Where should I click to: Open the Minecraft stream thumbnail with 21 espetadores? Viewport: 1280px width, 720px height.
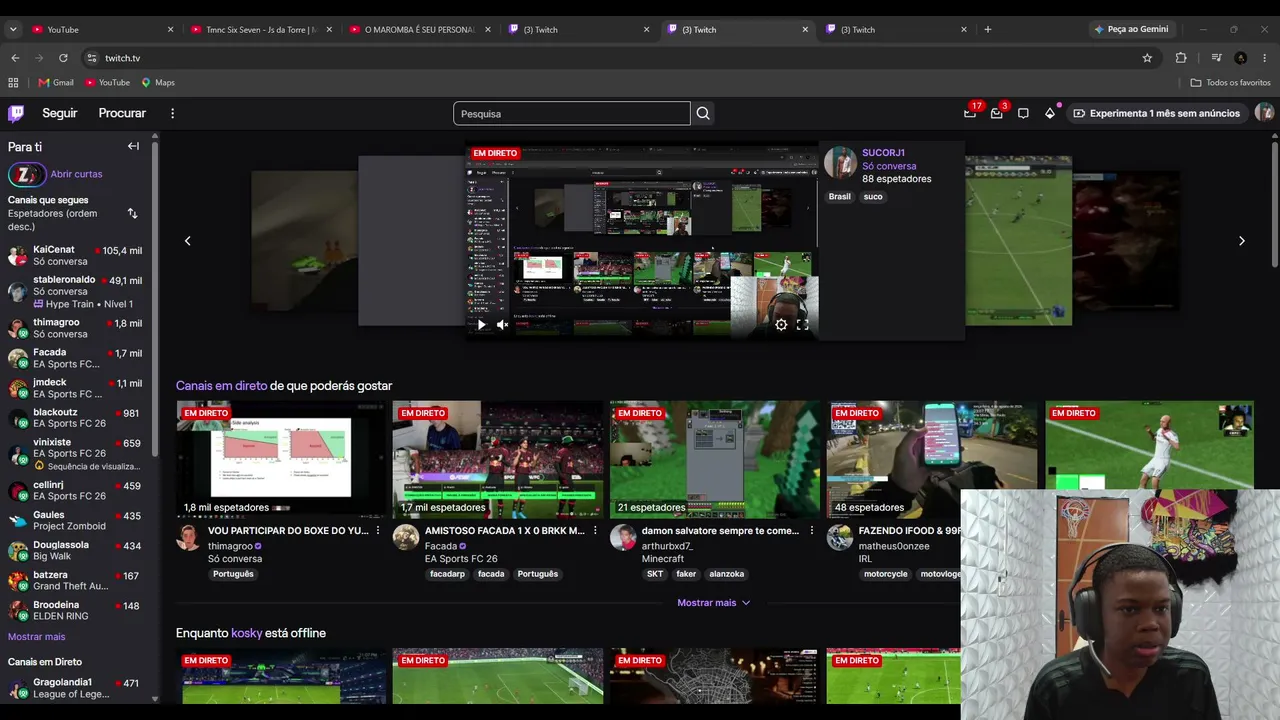click(715, 459)
